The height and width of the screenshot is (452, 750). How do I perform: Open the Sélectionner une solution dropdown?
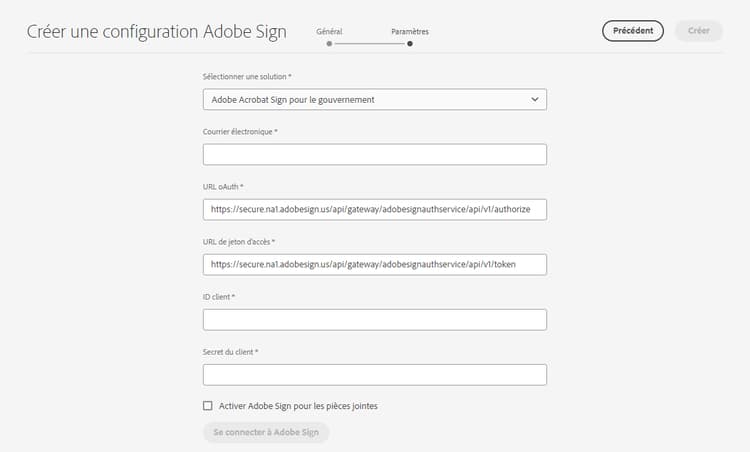click(375, 99)
